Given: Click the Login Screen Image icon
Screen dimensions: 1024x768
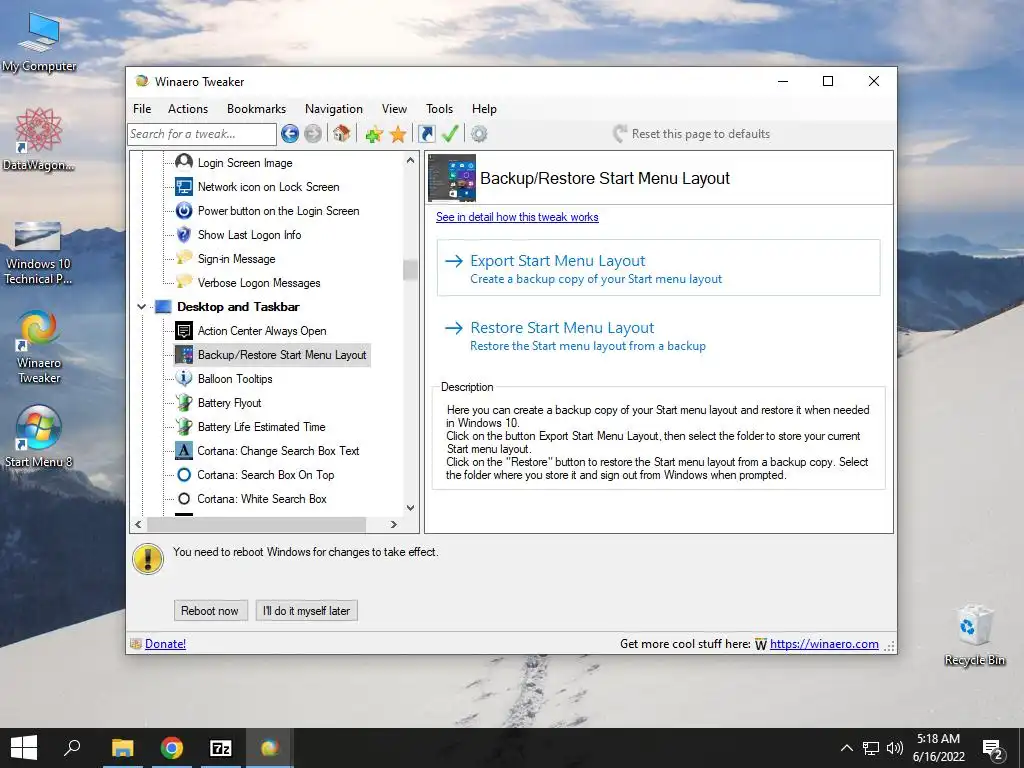Looking at the screenshot, I should 184,162.
